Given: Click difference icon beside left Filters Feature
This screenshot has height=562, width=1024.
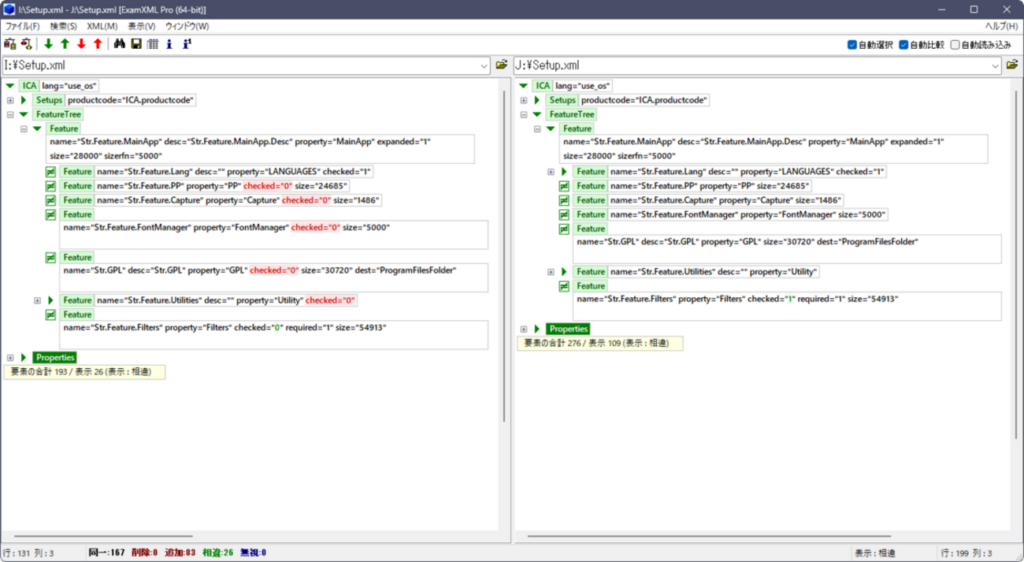Looking at the screenshot, I should tap(50, 315).
